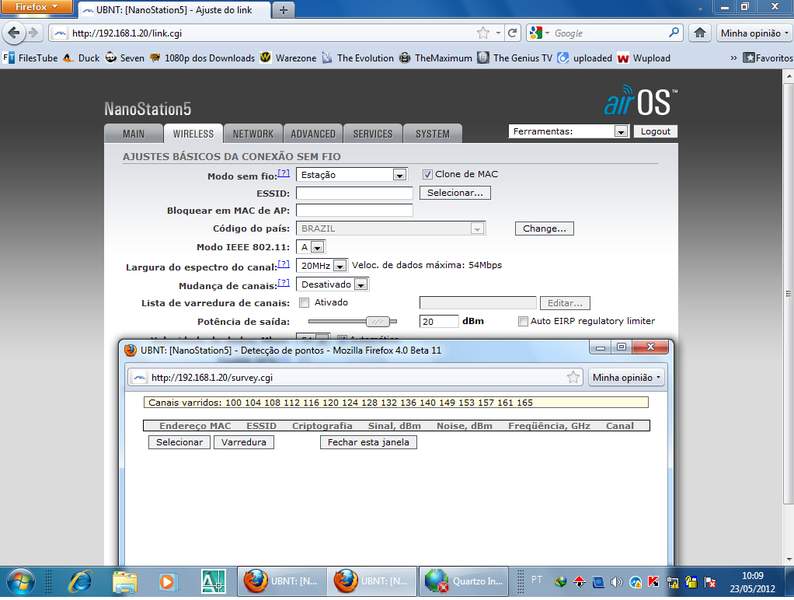Switch to the ADVANCED tab
The image size is (794, 600).
tap(313, 134)
